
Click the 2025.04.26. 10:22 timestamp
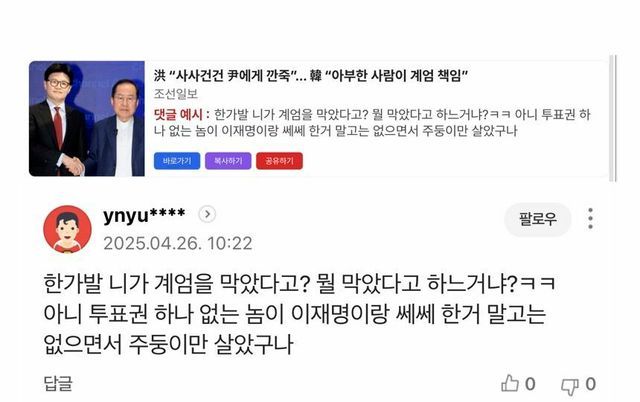tap(178, 244)
